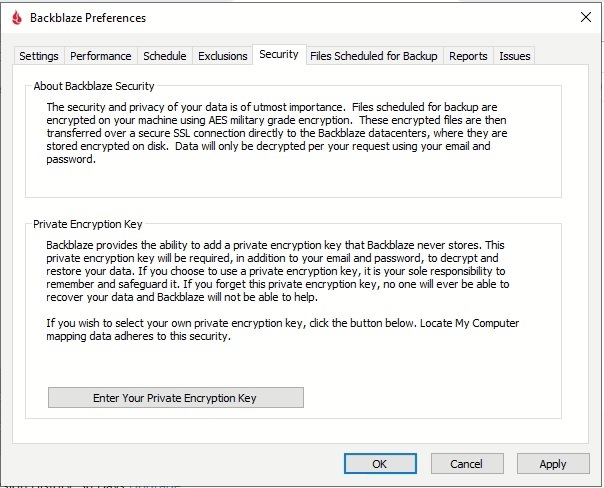The height and width of the screenshot is (488, 604).
Task: Close the Backblaze Preferences window
Action: 586,17
